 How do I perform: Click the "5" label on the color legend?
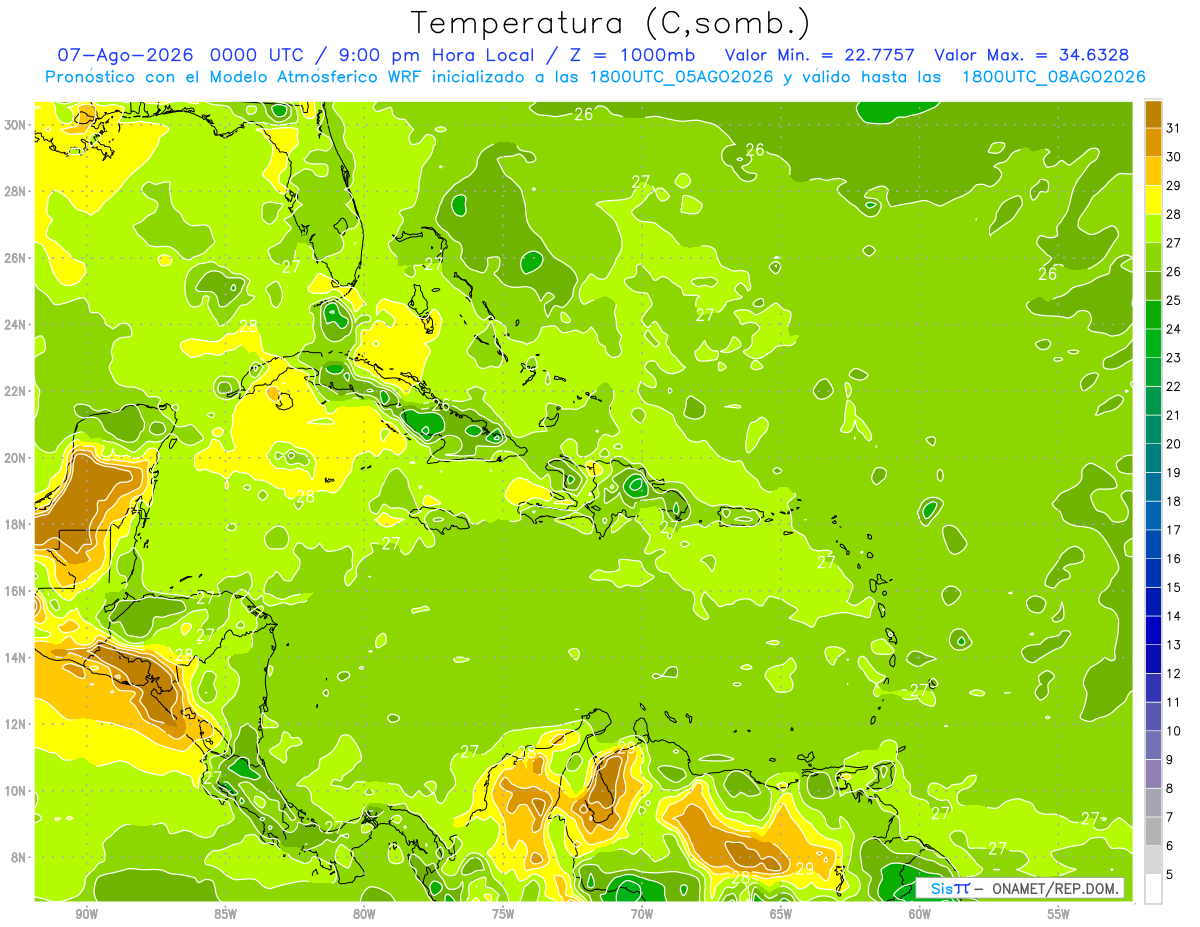click(1170, 875)
